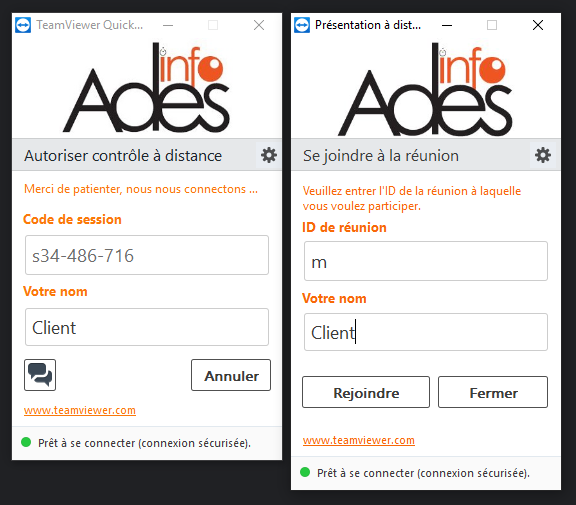The image size is (576, 505).
Task: Open settings gear in Autoriser contrôle panel
Action: click(269, 155)
